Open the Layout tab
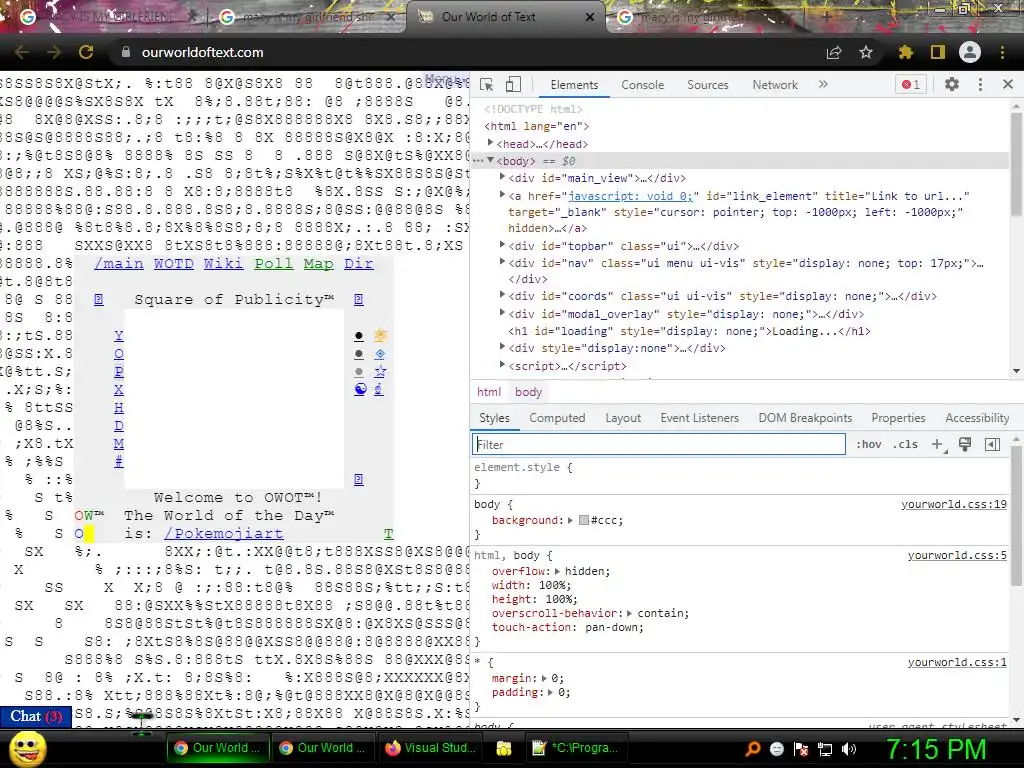Viewport: 1024px width, 768px height. tap(623, 418)
